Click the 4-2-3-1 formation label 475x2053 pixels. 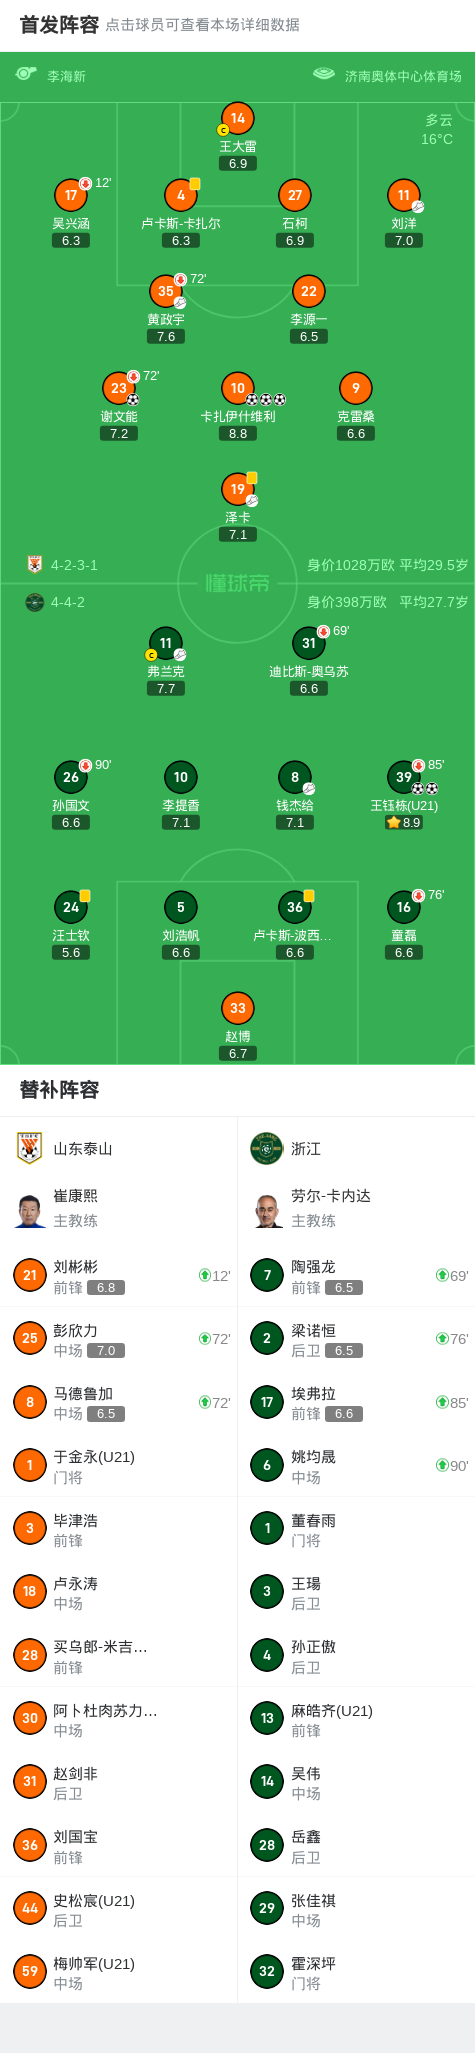pos(74,565)
